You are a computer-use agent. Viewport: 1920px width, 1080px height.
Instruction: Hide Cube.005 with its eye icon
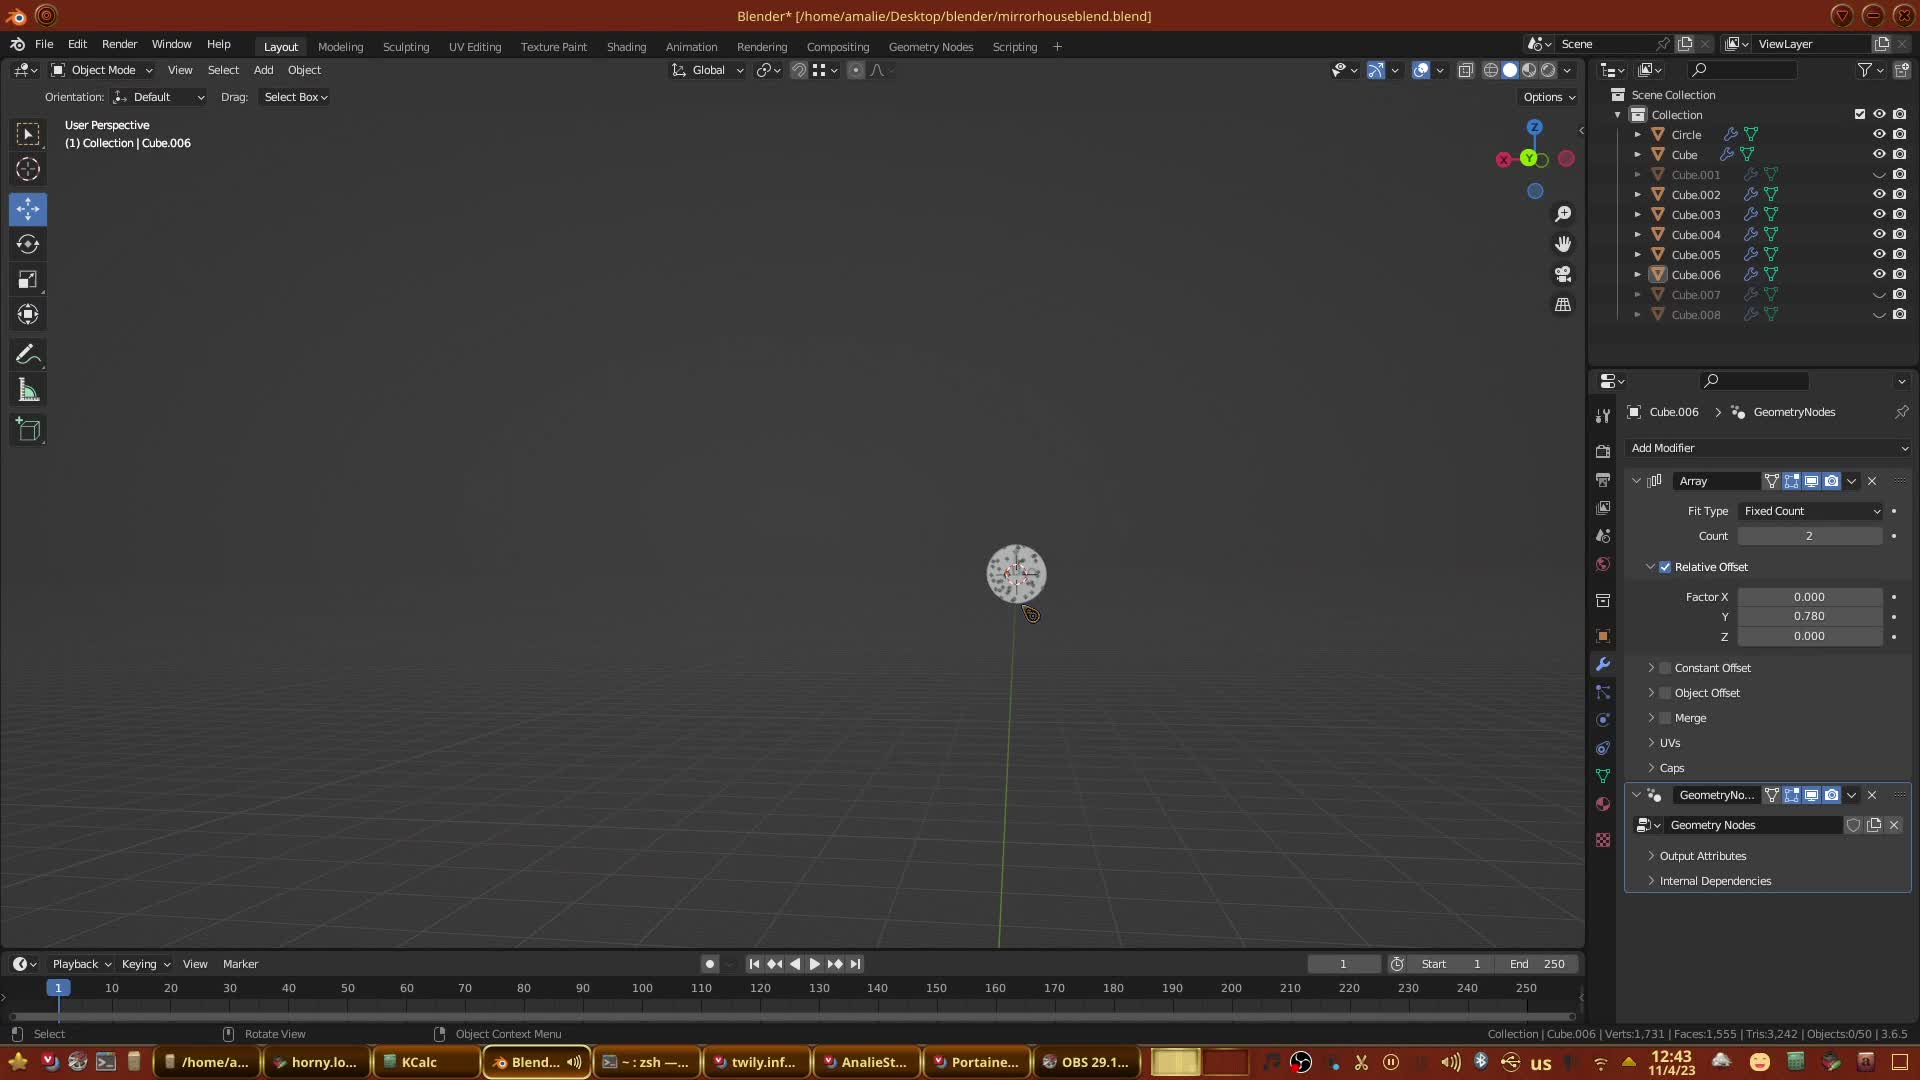(x=1879, y=254)
